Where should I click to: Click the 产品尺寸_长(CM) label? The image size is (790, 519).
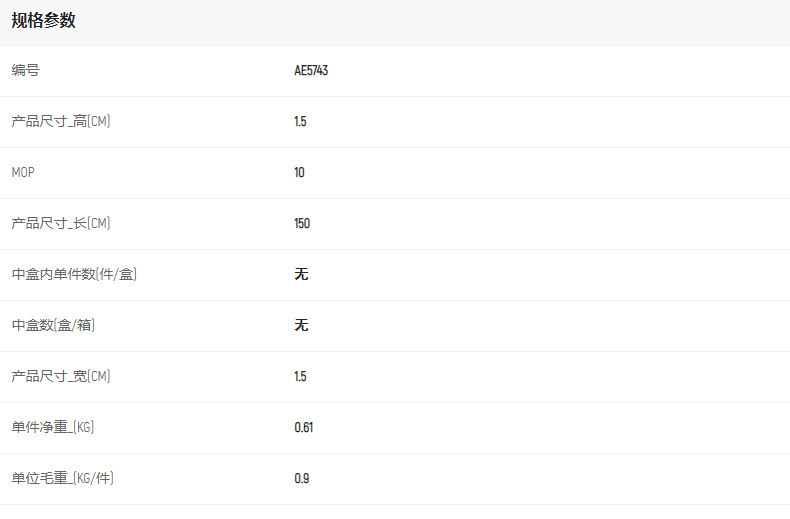pos(61,224)
